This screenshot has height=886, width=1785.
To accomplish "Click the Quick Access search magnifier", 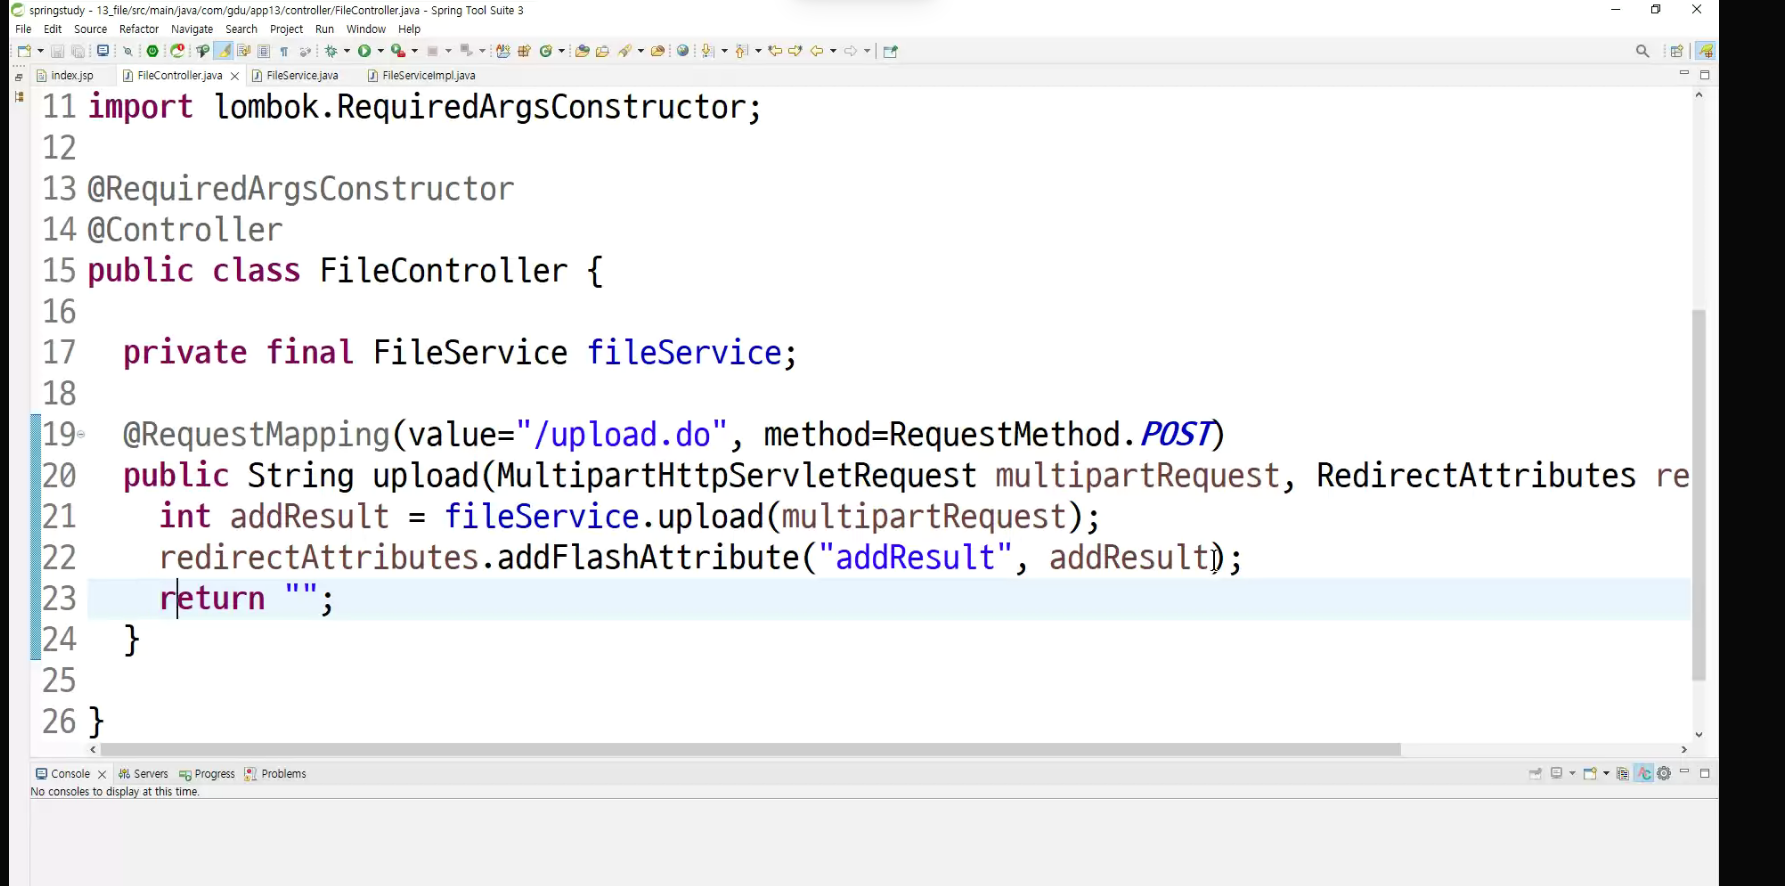I will pyautogui.click(x=1642, y=51).
